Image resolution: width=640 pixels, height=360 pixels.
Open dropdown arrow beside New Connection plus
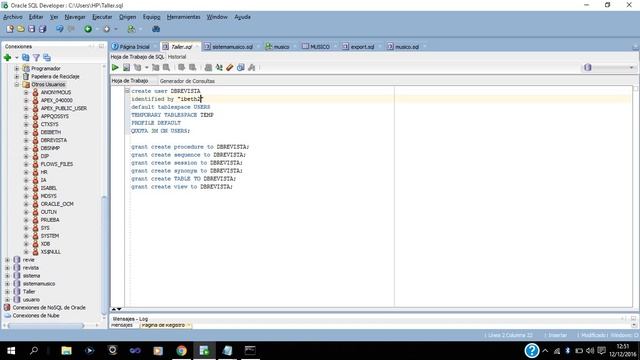coord(17,58)
